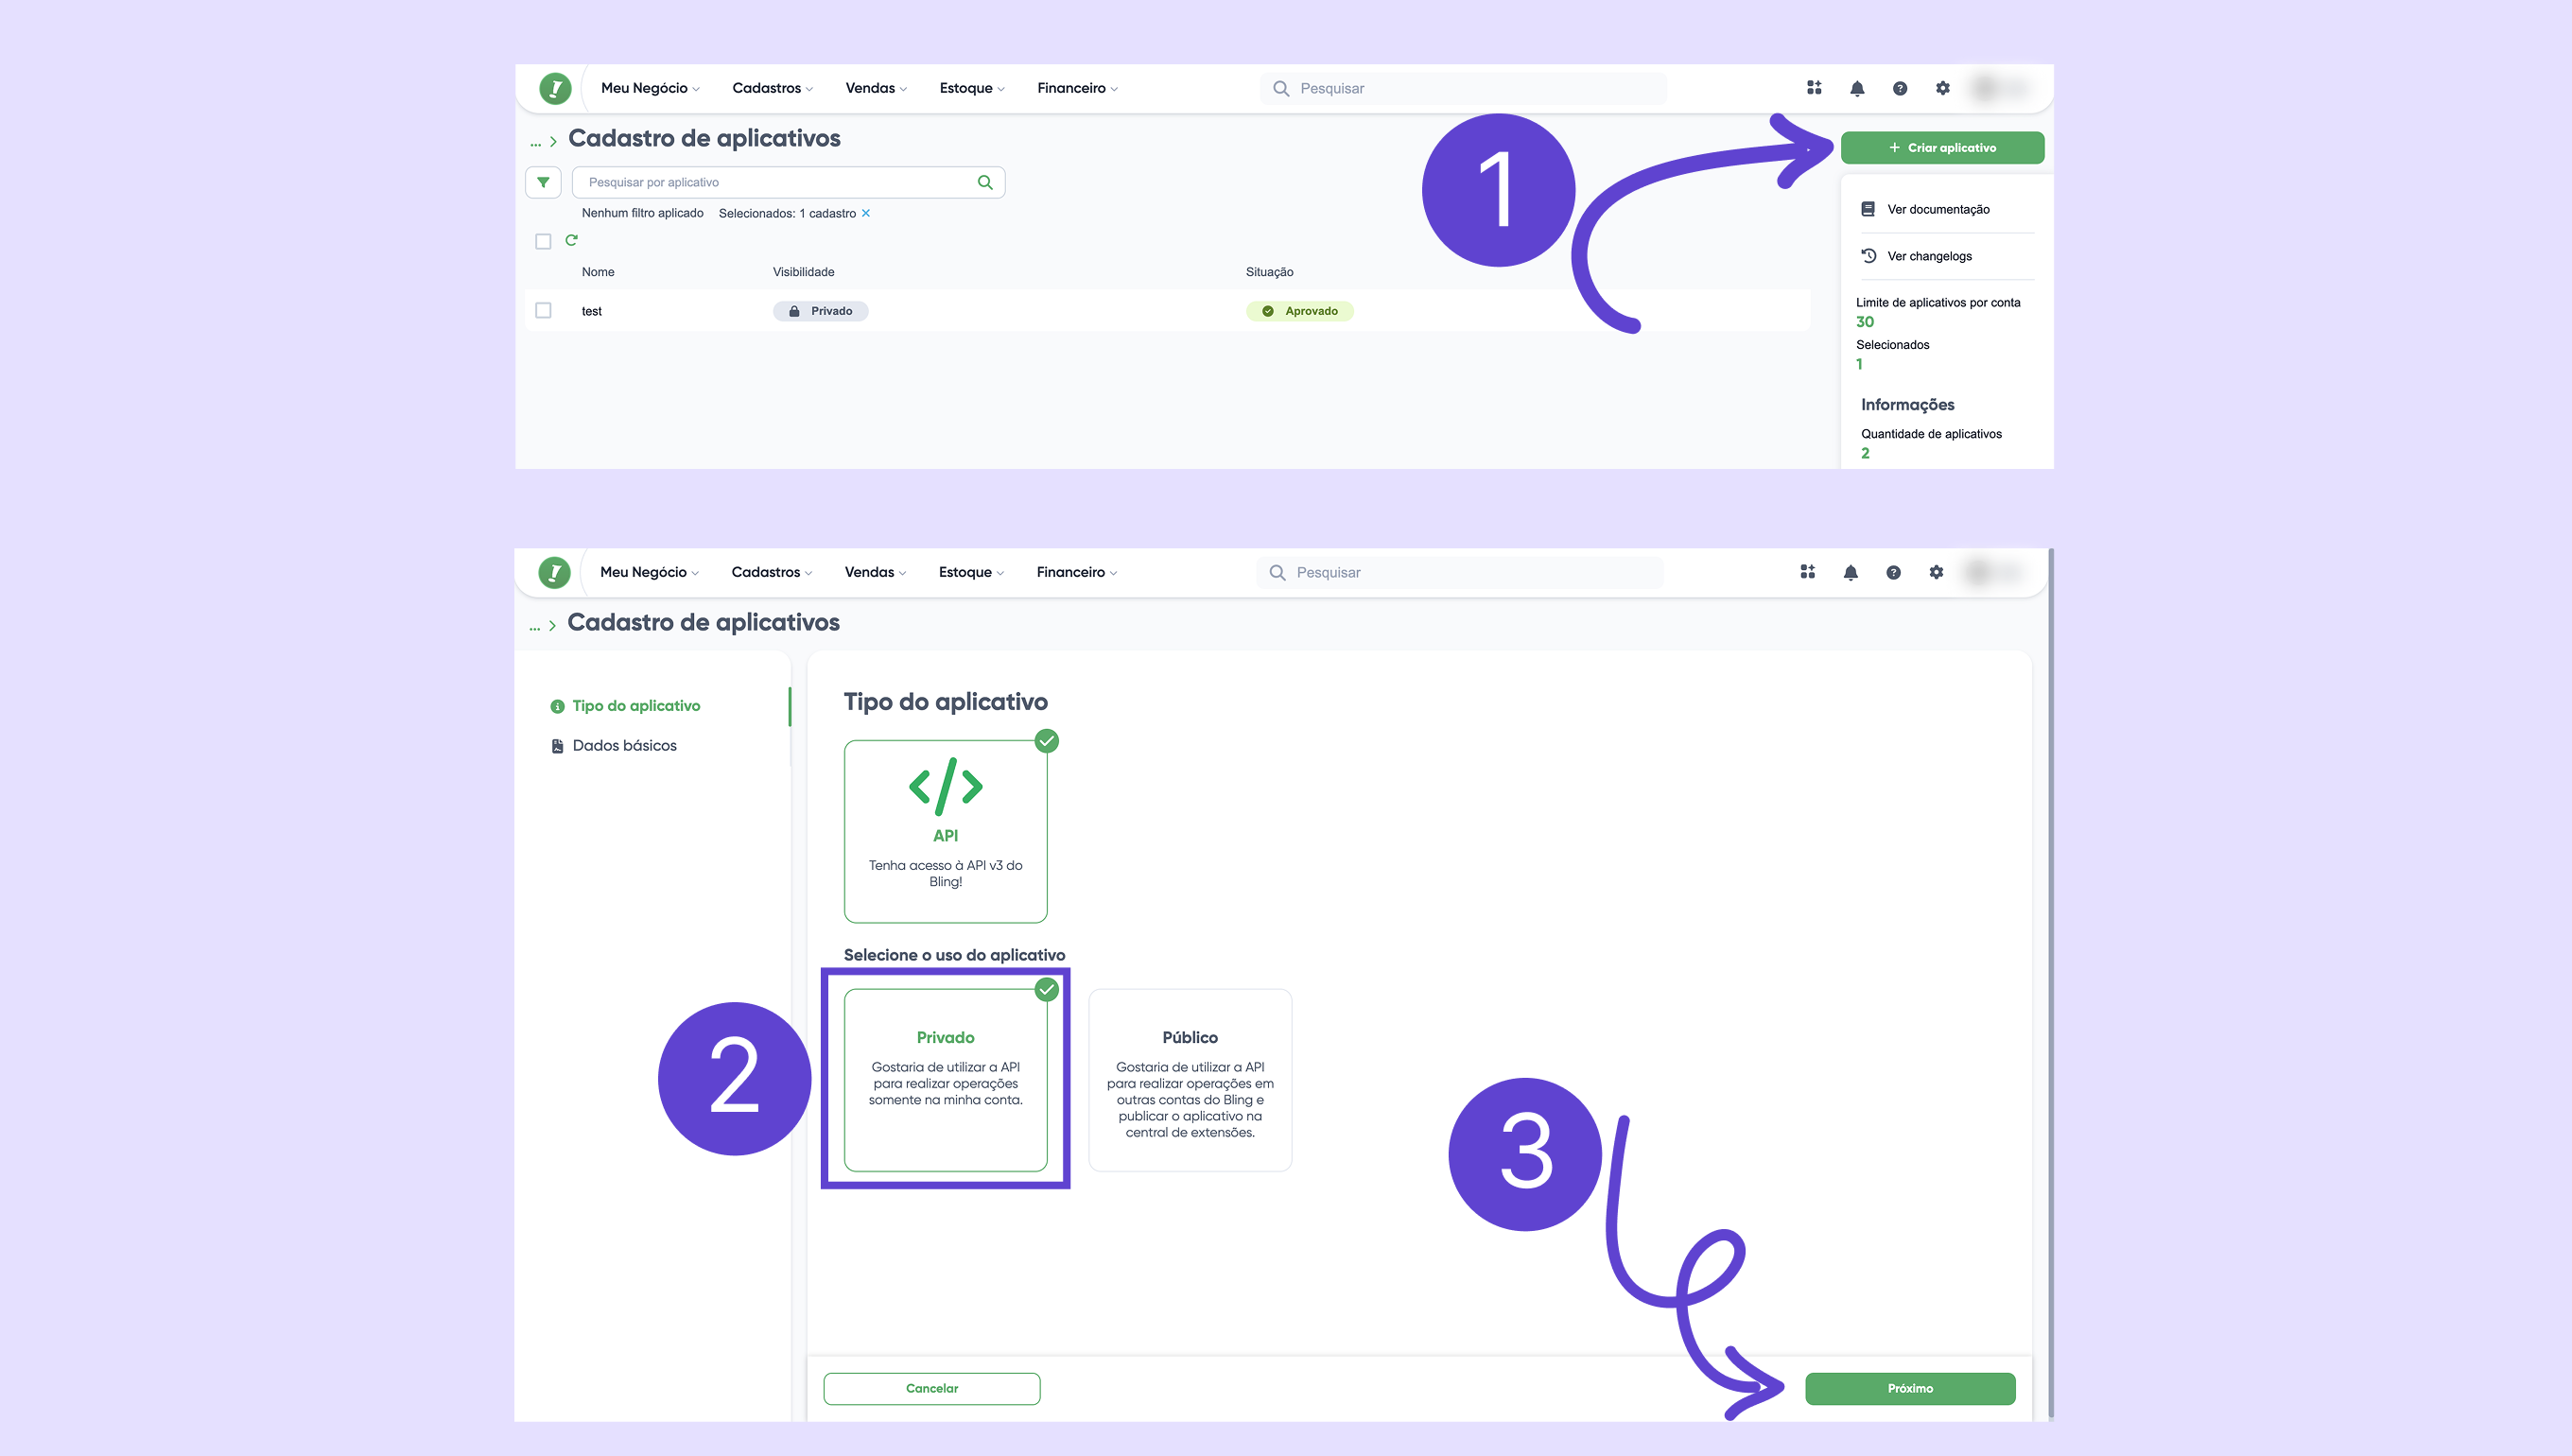Expand the Meu Negócio menu in upper navbar

point(649,88)
